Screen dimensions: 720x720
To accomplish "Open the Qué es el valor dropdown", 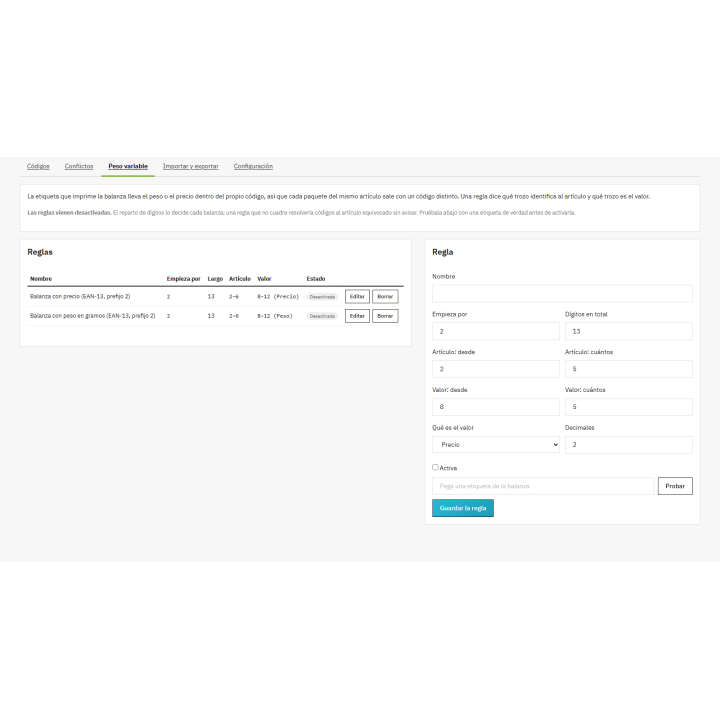I will pyautogui.click(x=496, y=444).
